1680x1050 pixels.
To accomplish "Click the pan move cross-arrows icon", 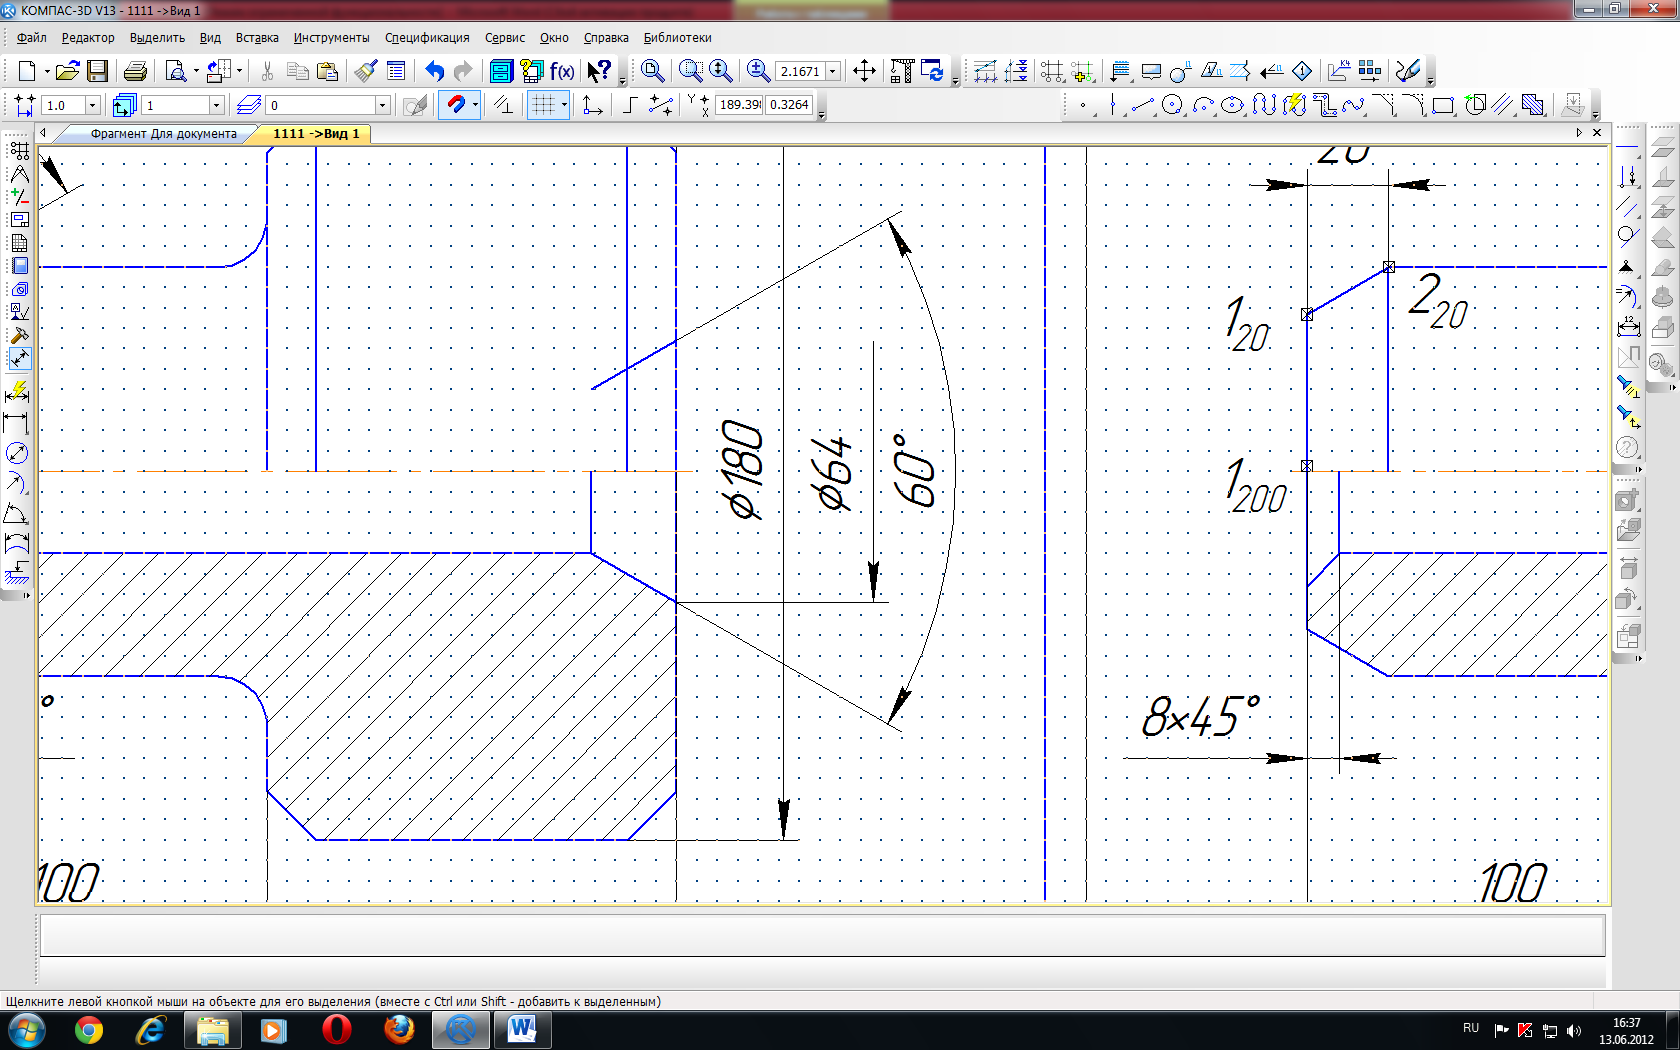I will pyautogui.click(x=864, y=71).
